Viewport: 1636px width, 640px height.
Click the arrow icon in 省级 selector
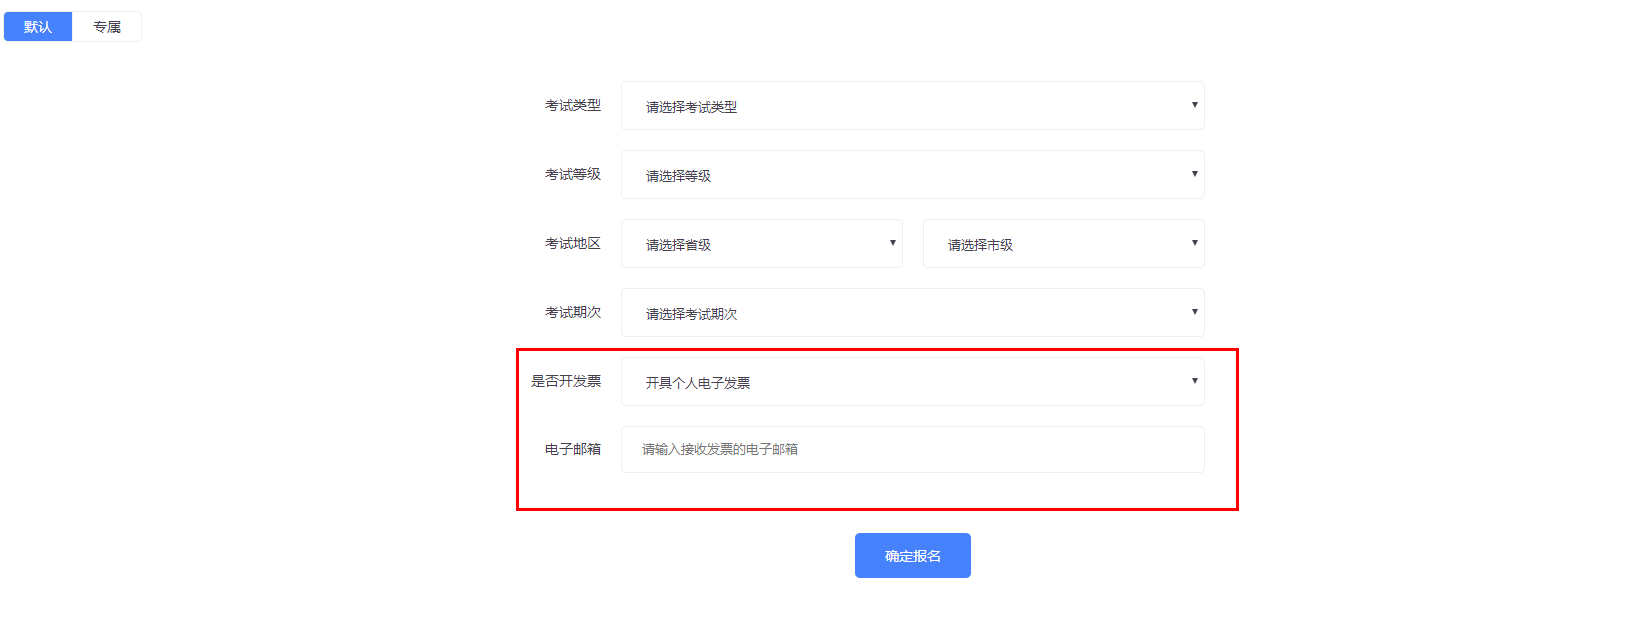(x=892, y=243)
